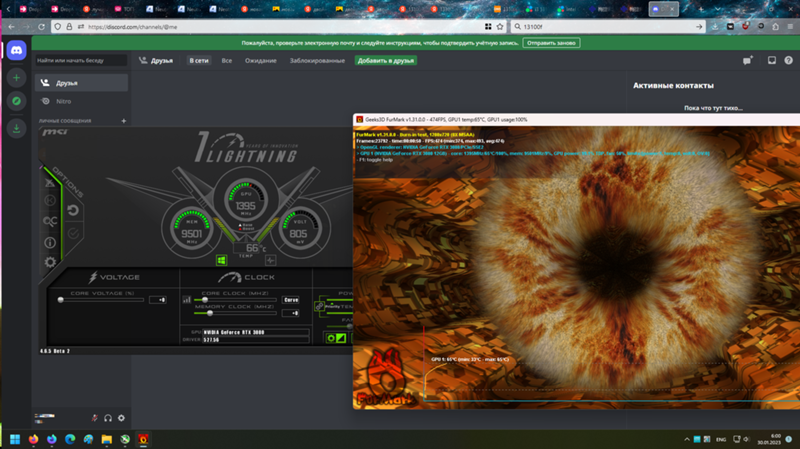
Task: Toggle Discord headphones deafen
Action: click(108, 418)
